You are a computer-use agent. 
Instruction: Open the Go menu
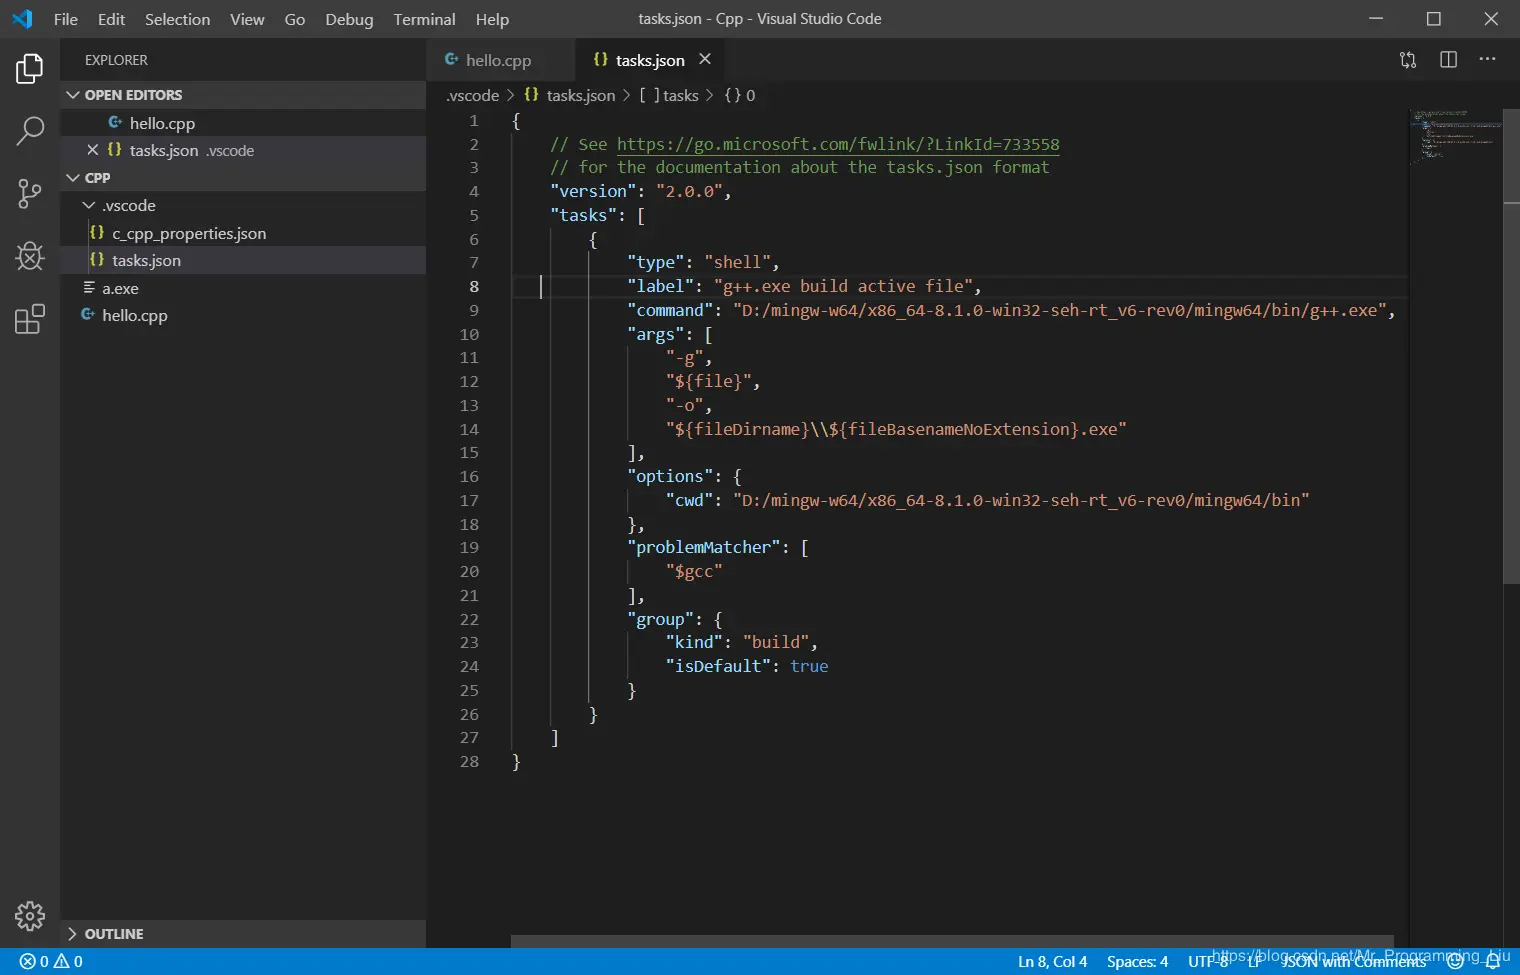(x=295, y=19)
